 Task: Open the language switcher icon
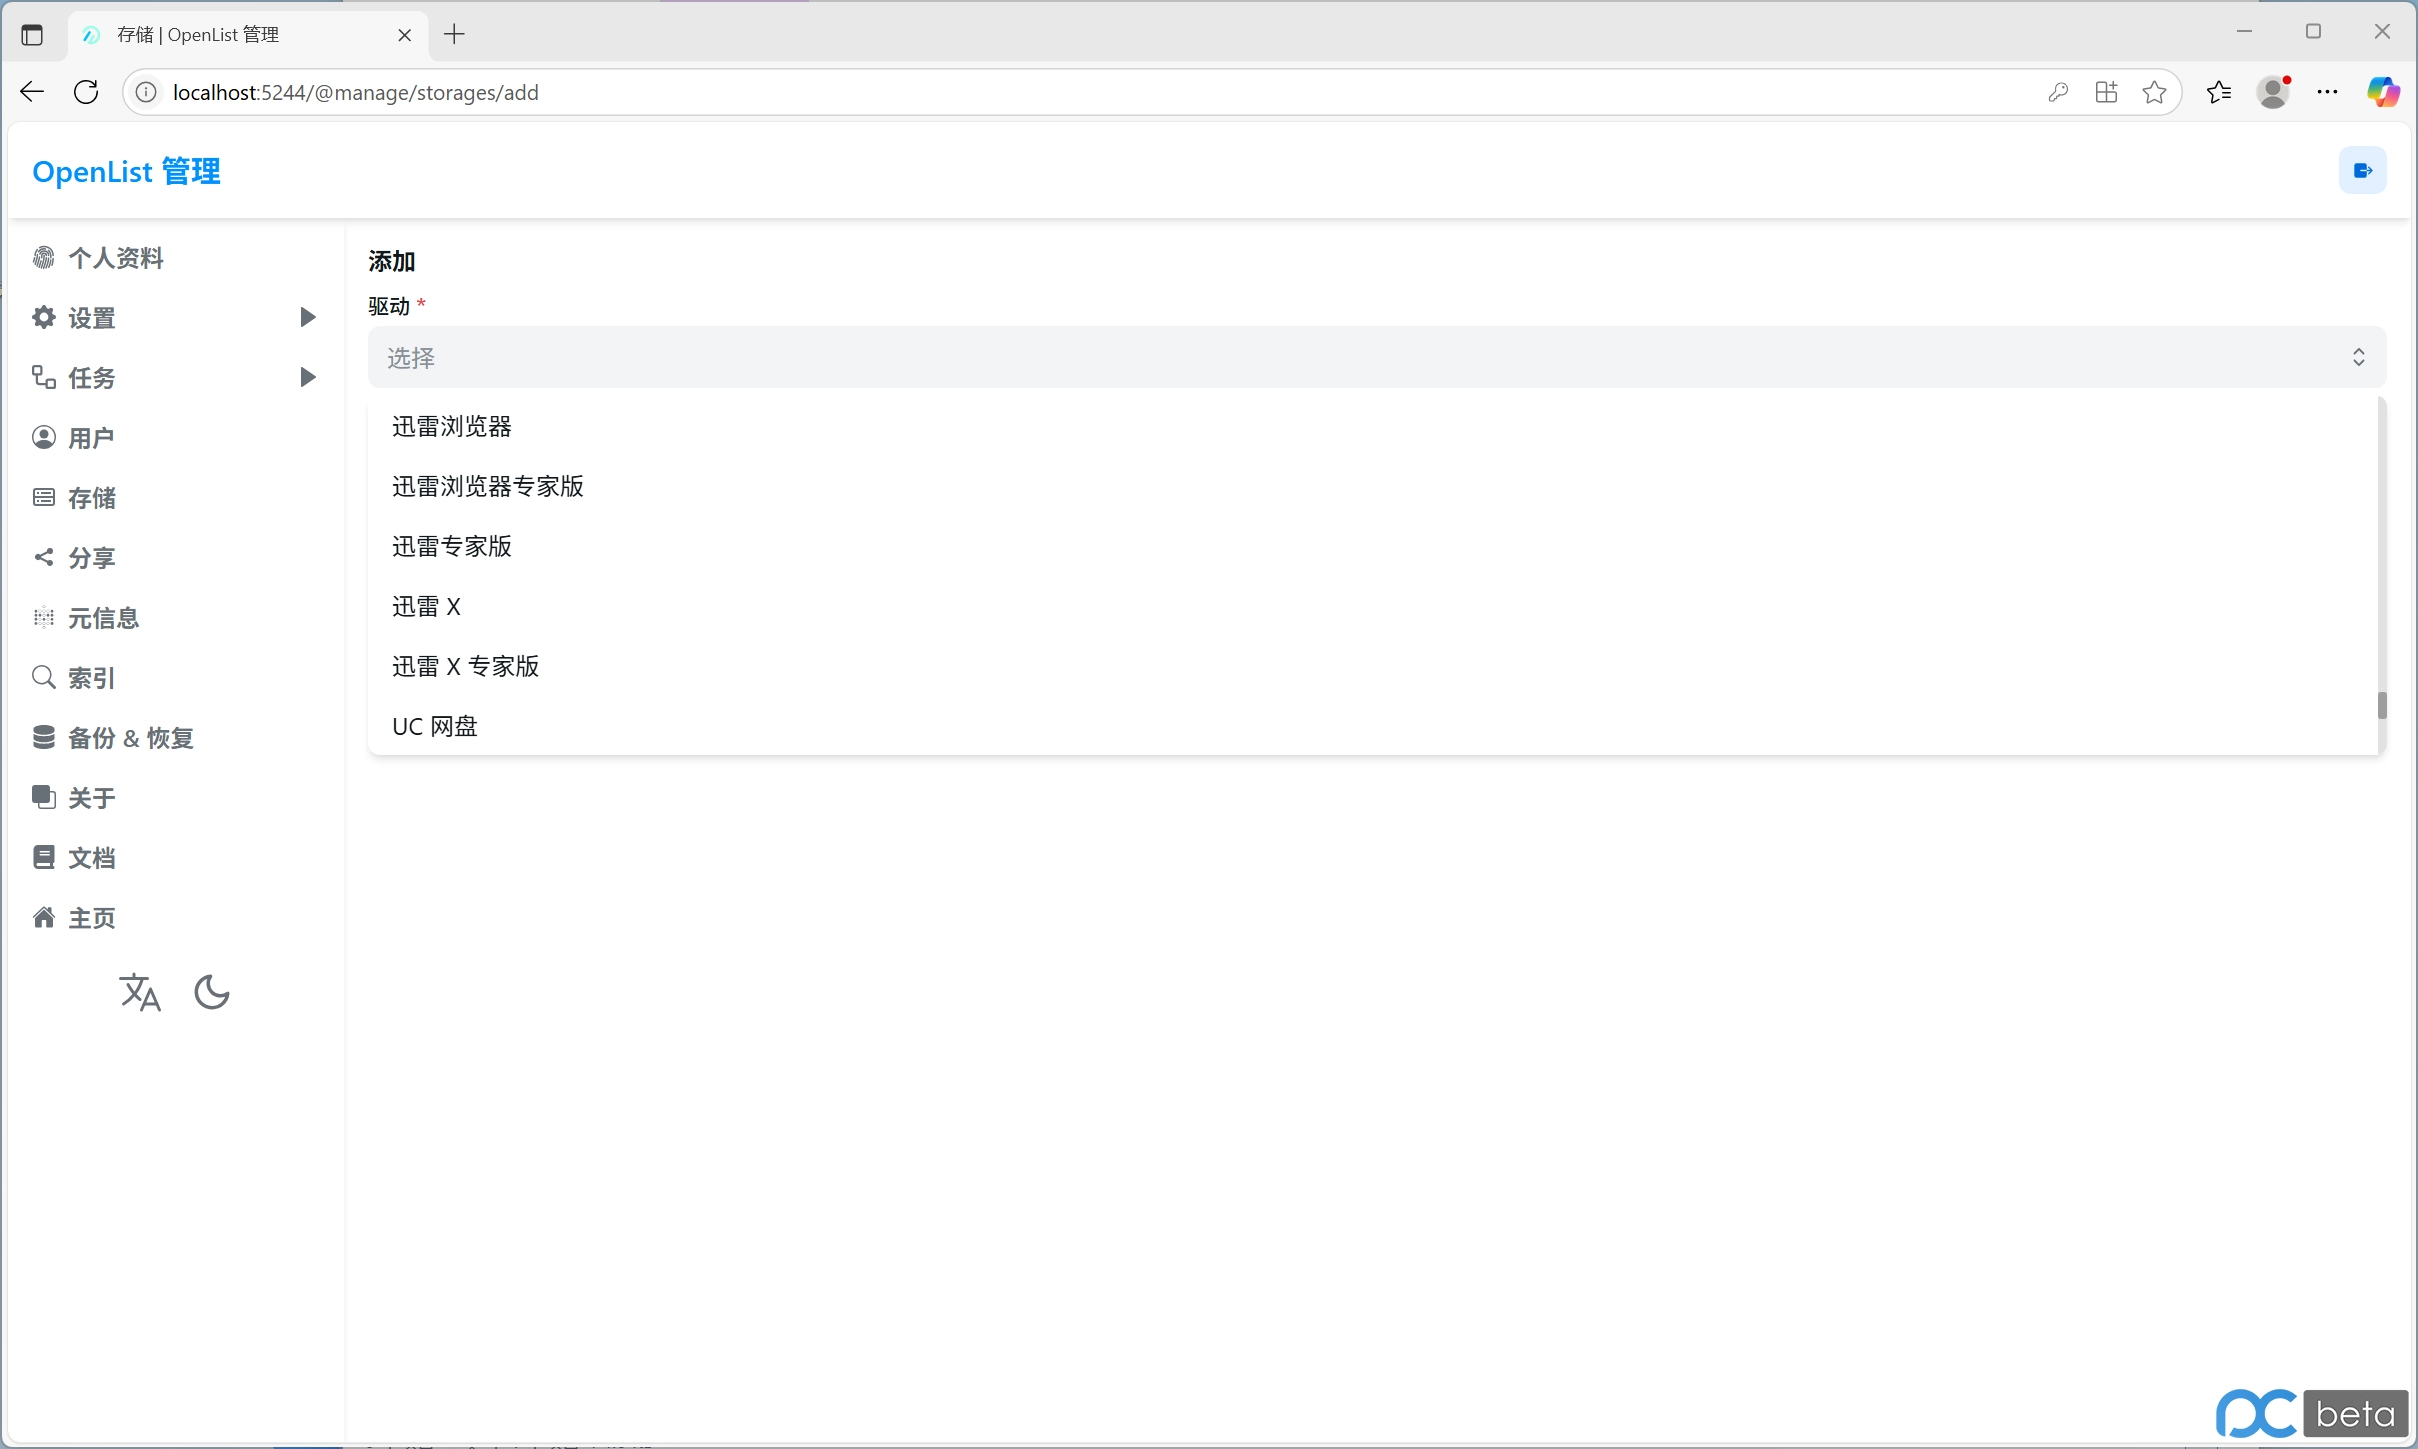click(x=140, y=993)
